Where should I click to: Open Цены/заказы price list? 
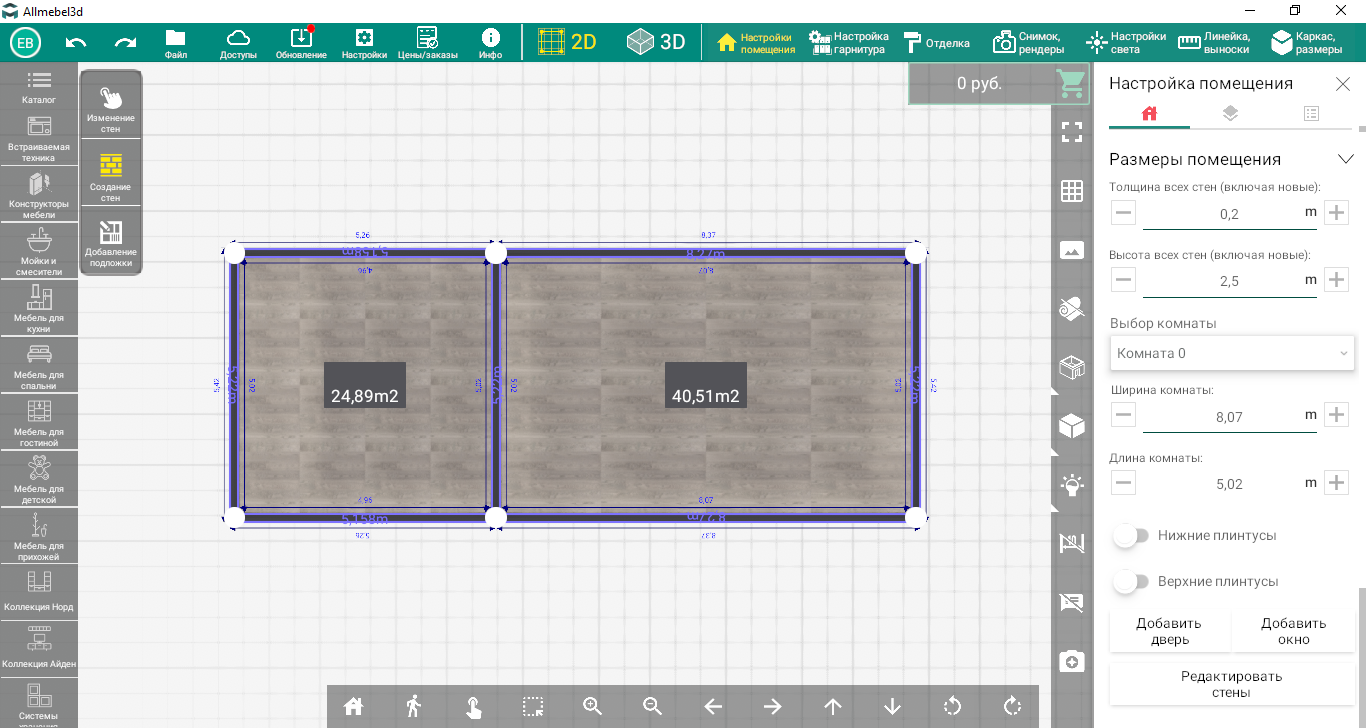tap(427, 43)
